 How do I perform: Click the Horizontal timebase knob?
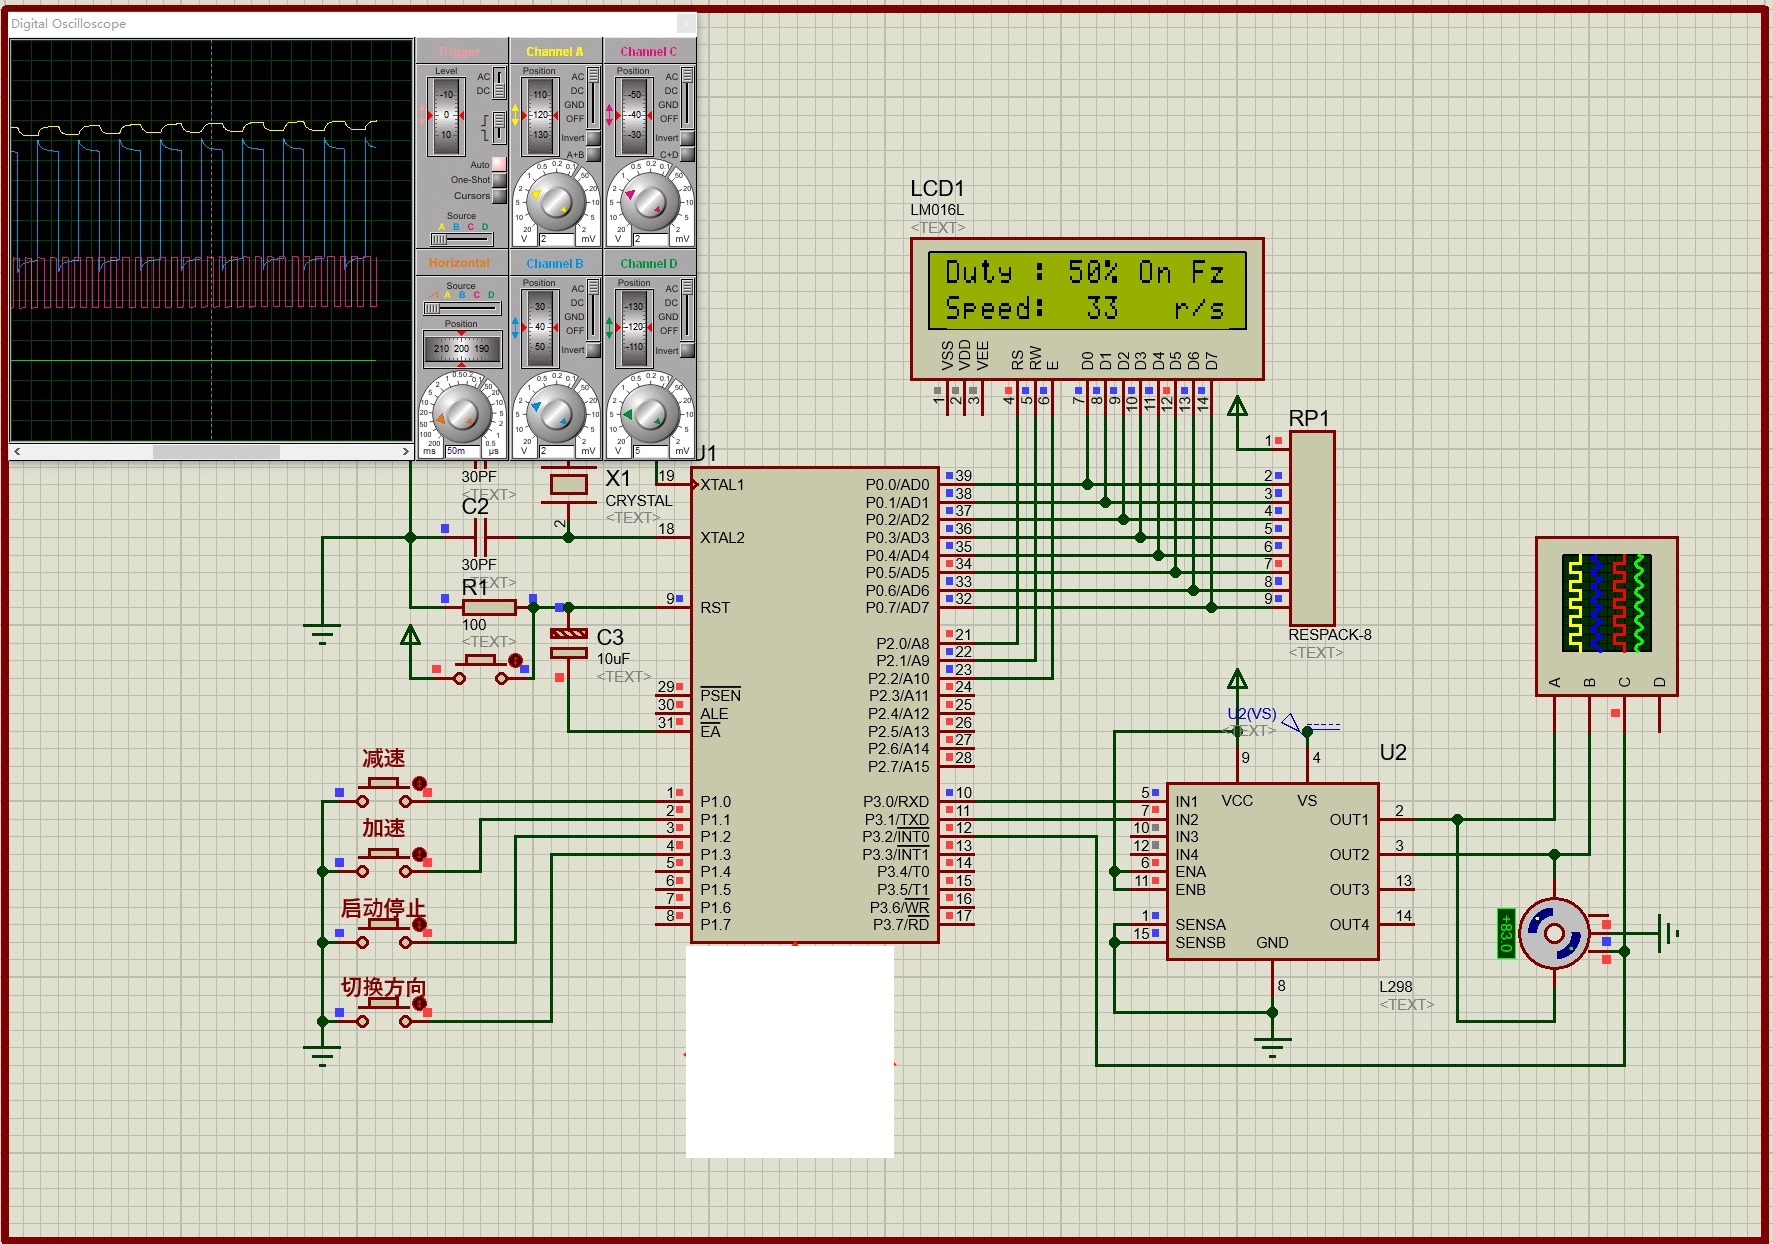461,413
